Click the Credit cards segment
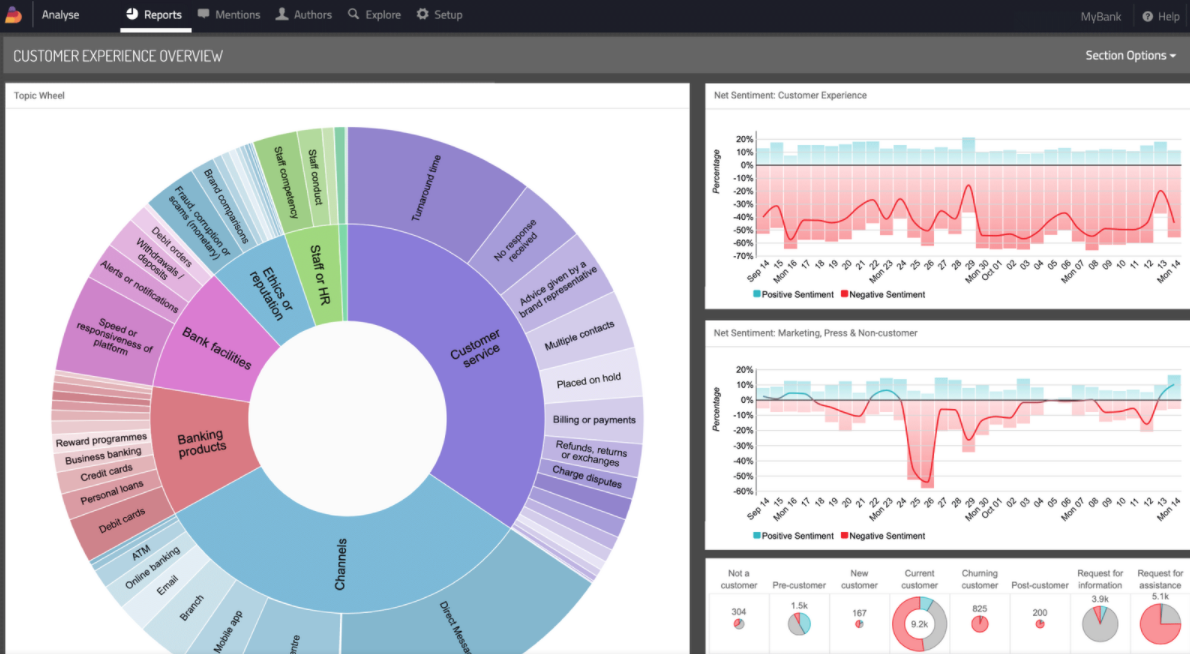This screenshot has width=1190, height=654. [x=106, y=473]
